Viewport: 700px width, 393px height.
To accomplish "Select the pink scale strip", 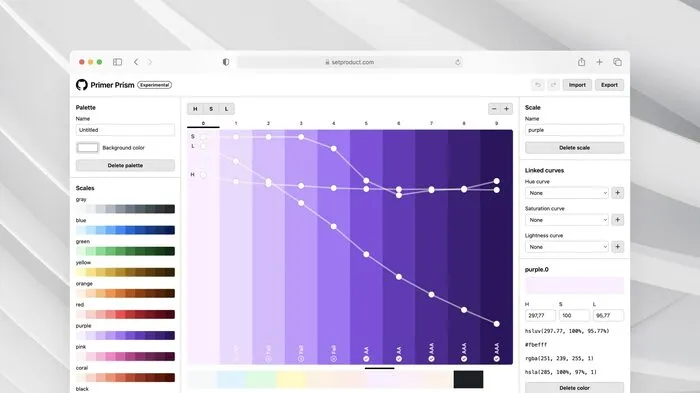I will [125, 356].
